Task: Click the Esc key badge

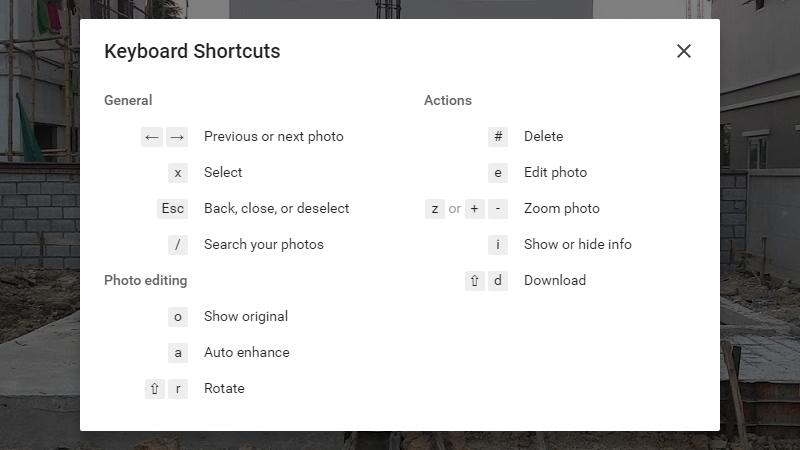Action: (x=172, y=209)
